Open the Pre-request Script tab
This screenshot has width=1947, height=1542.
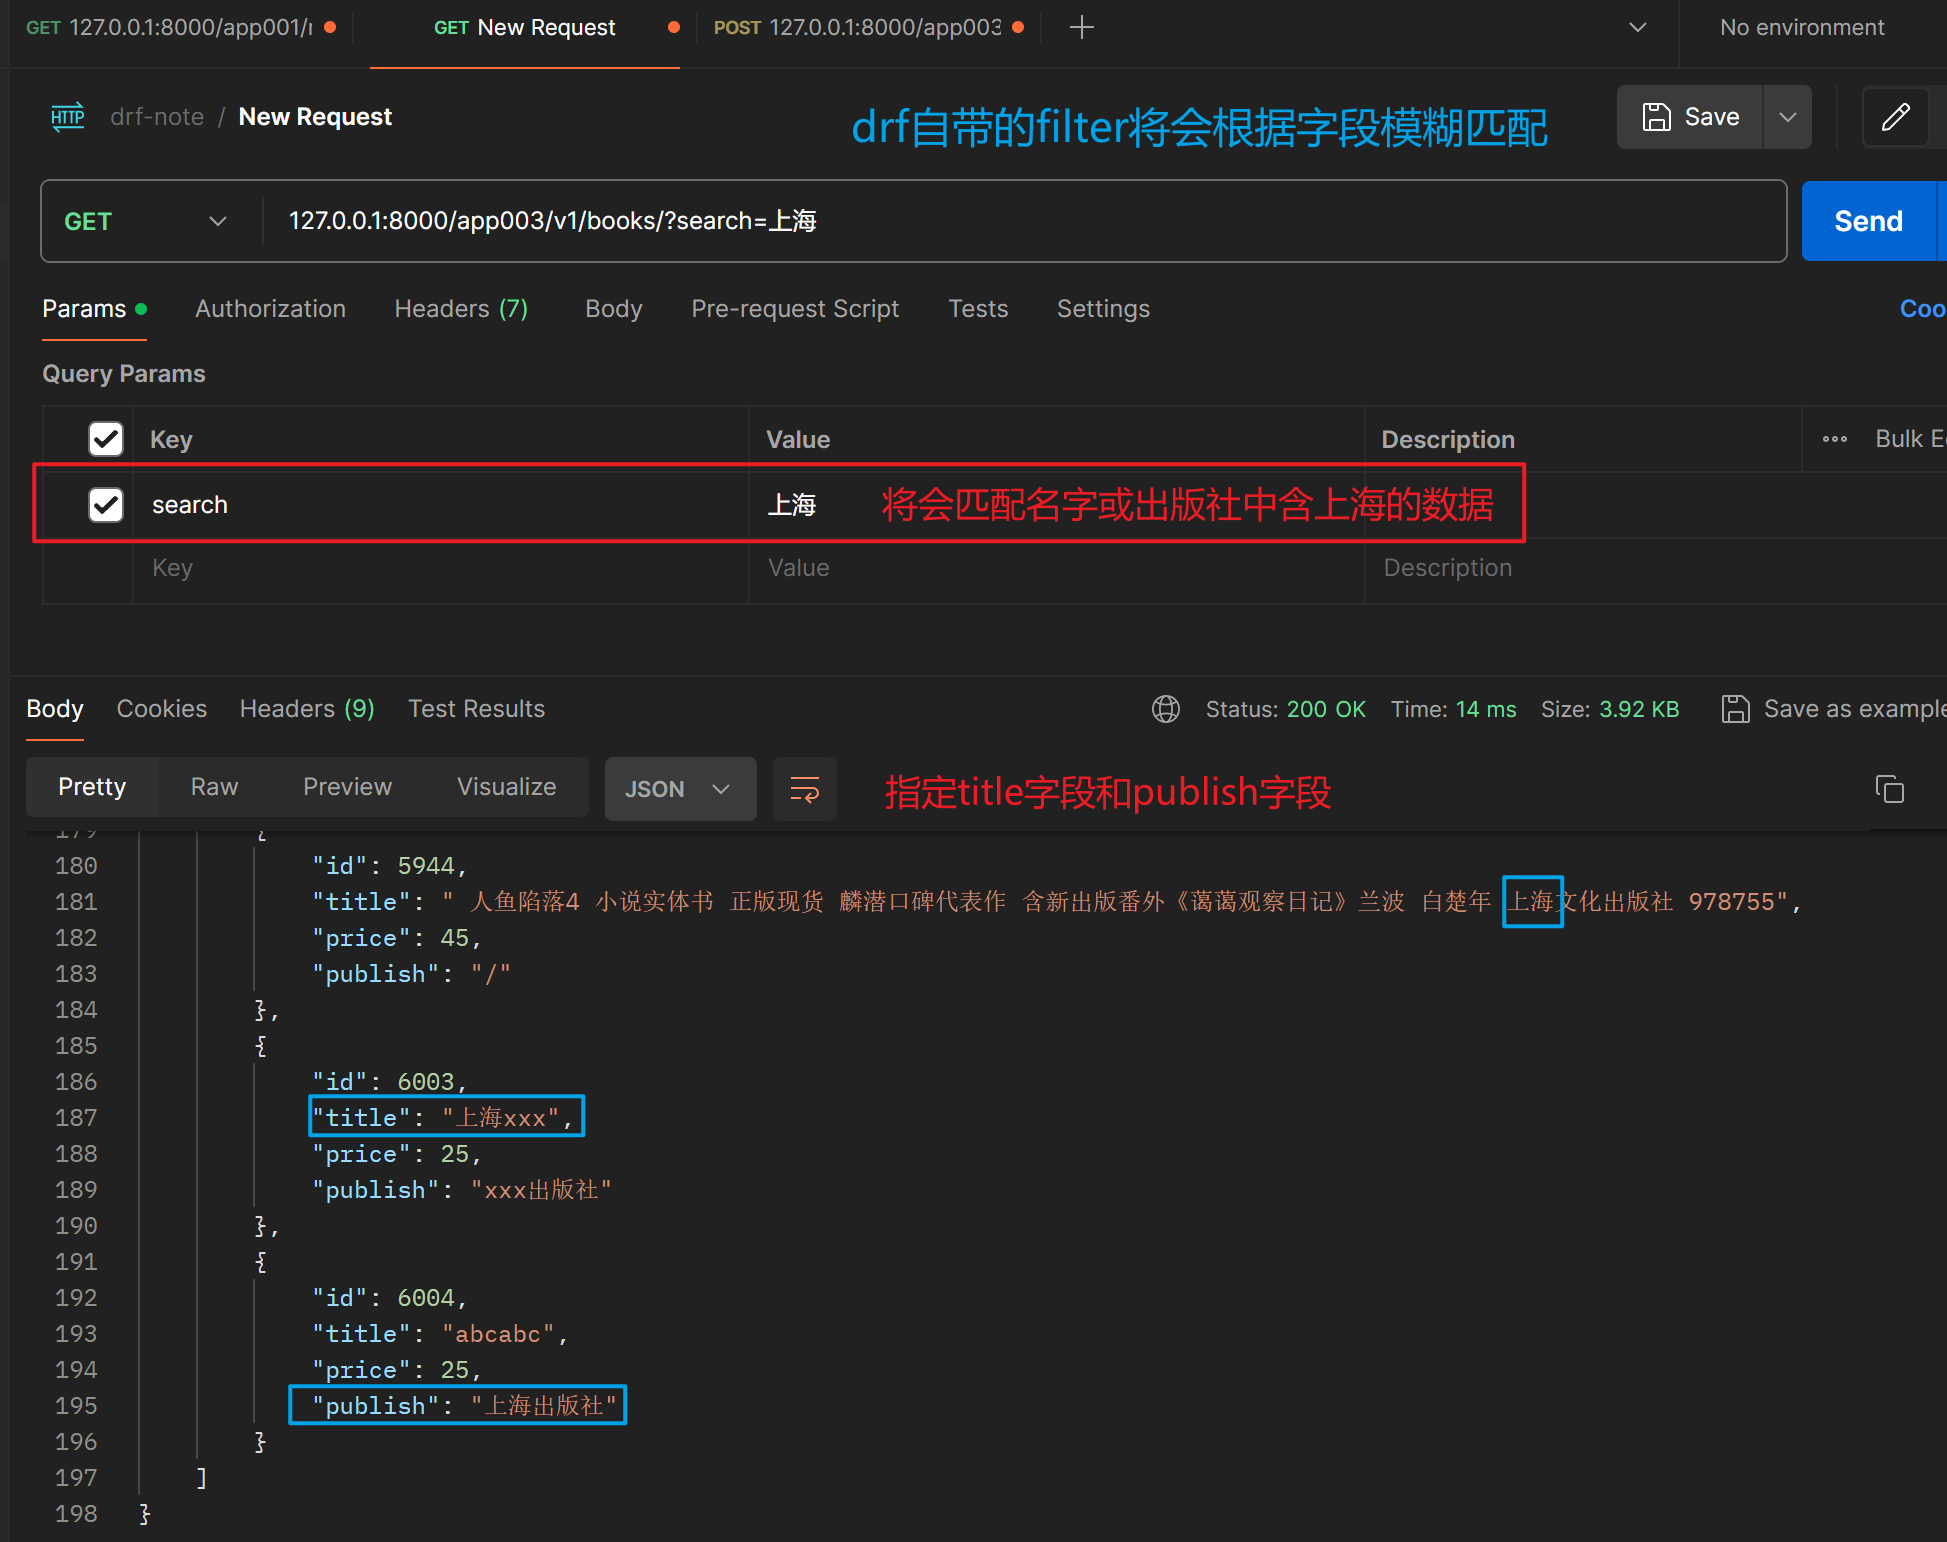(795, 309)
